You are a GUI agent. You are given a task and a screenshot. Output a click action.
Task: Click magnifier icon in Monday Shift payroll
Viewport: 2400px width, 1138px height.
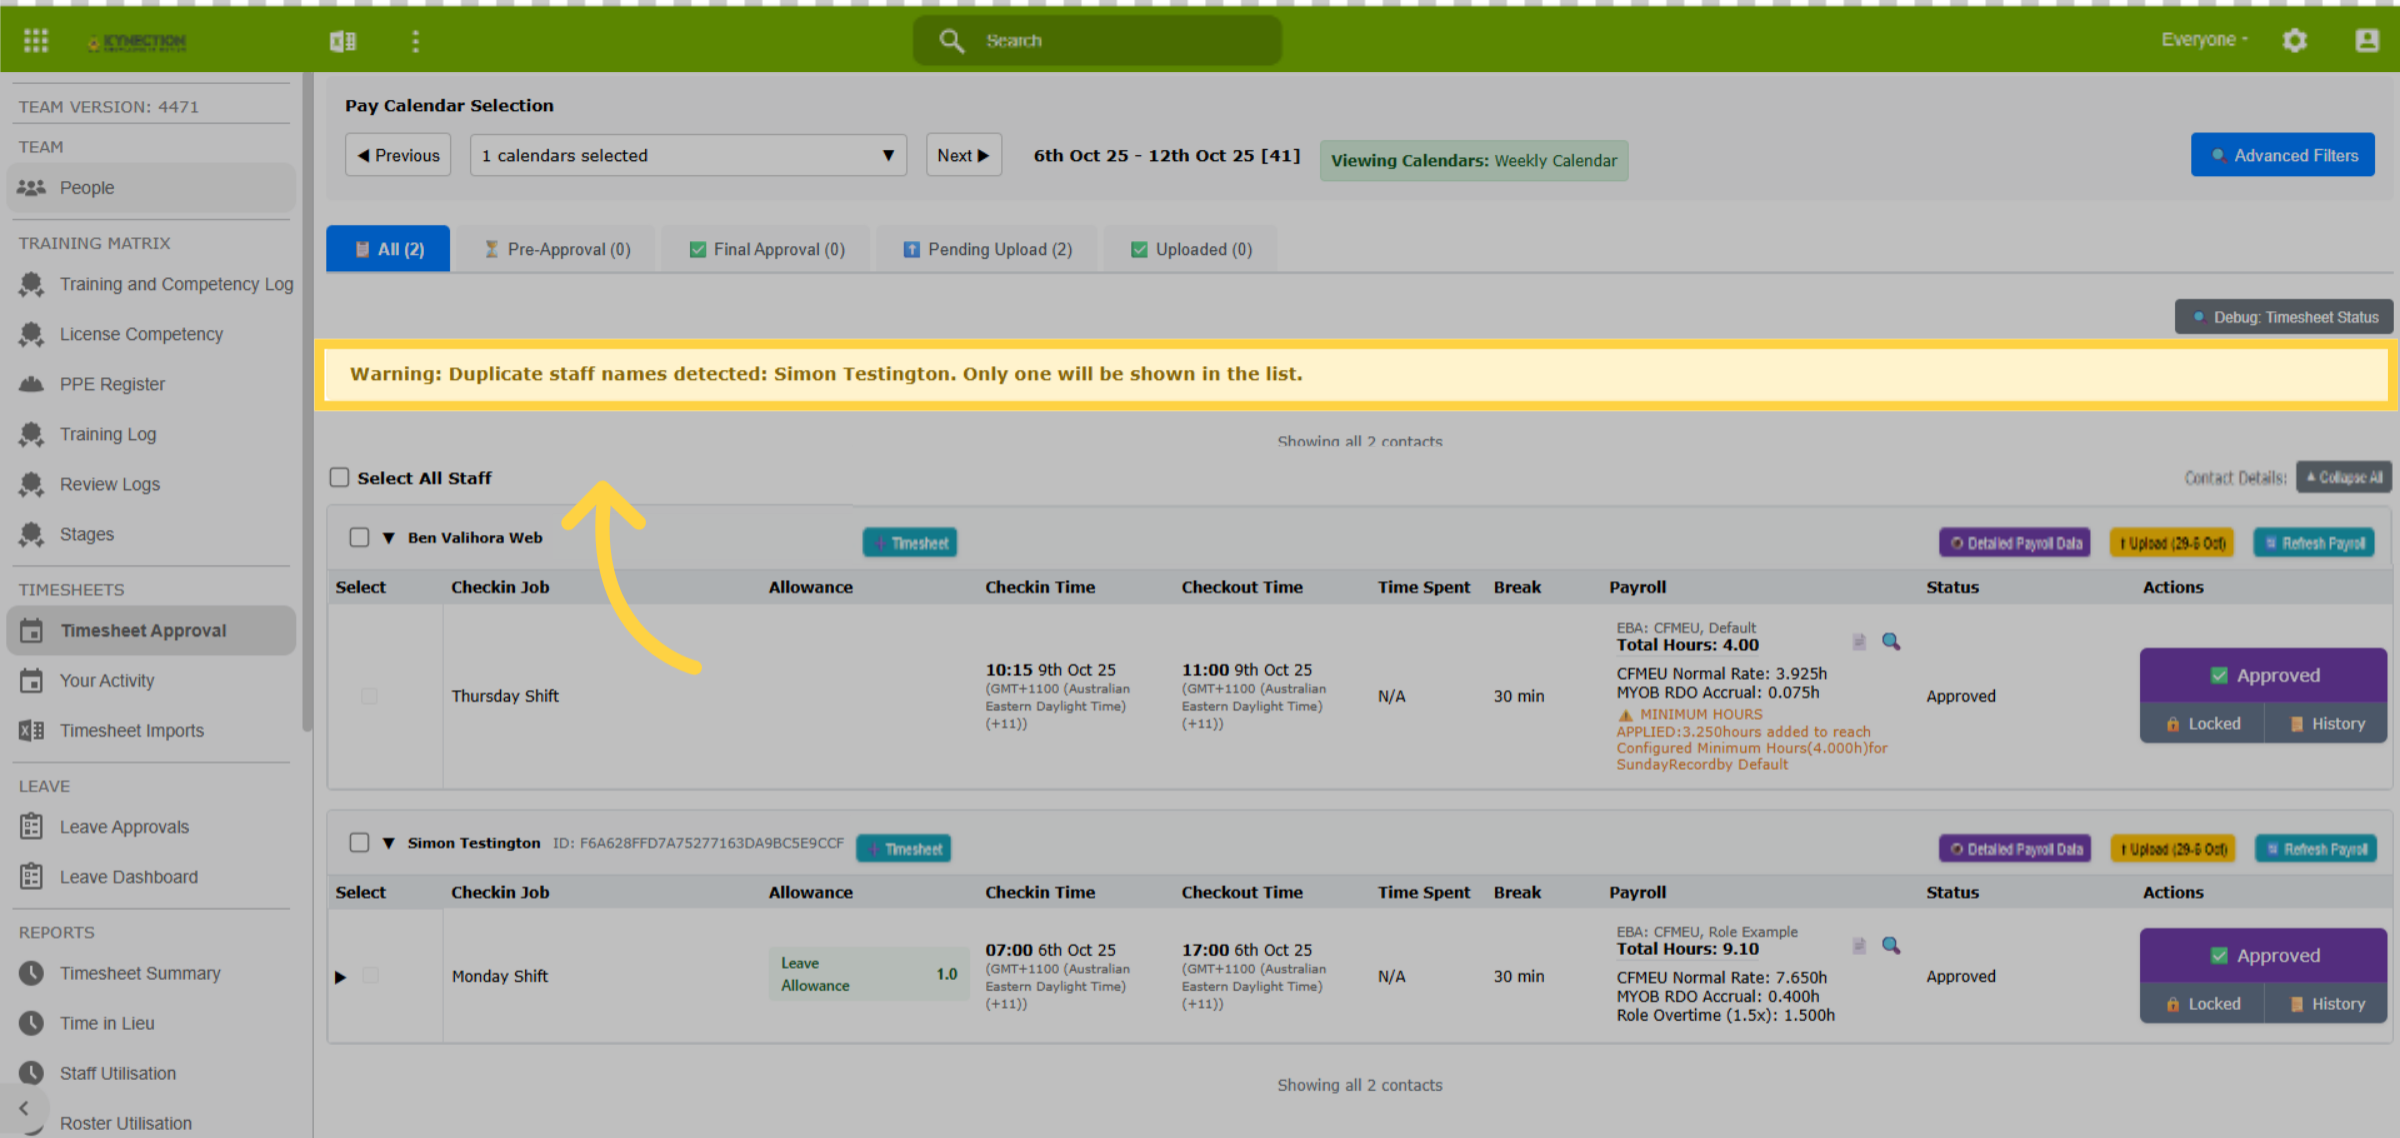tap(1891, 945)
